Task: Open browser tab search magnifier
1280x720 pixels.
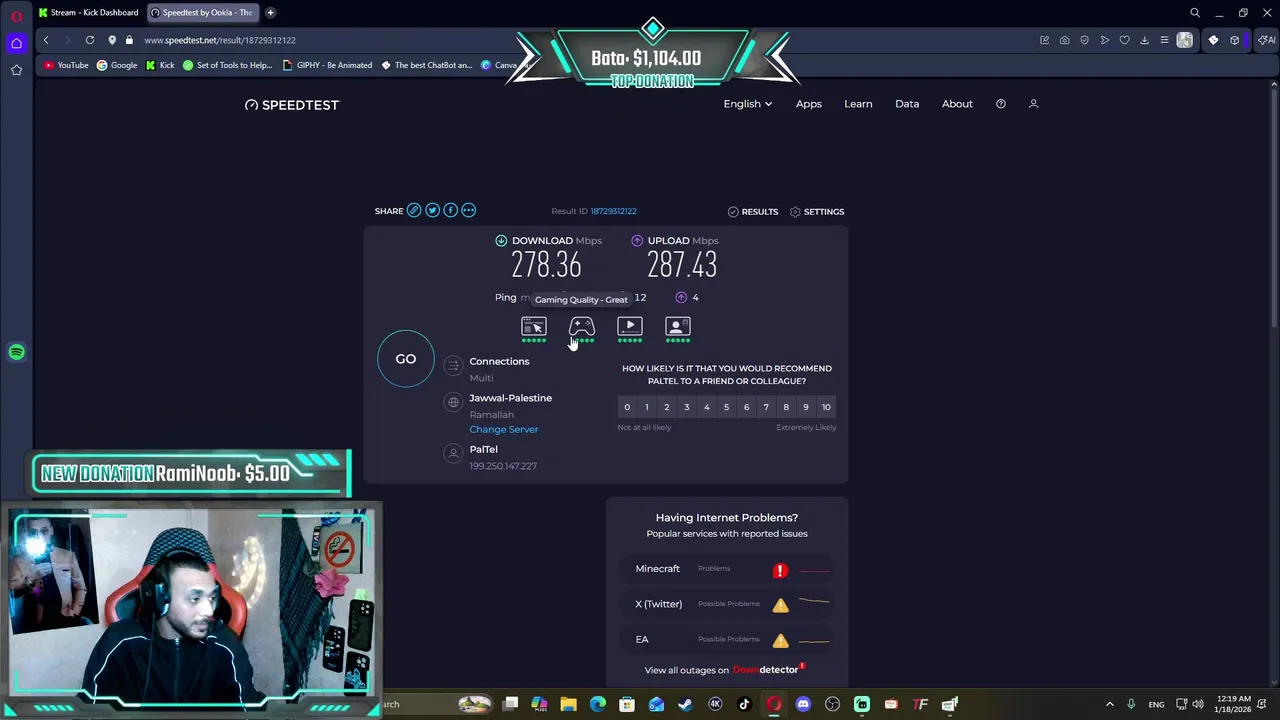Action: (x=1195, y=13)
